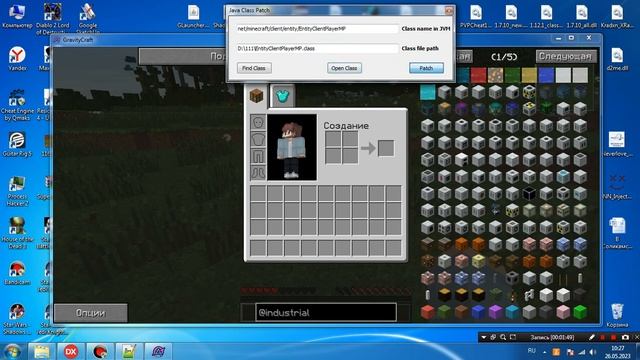Select the music note item in item panel
The height and width of the screenshot is (360, 640).
click(x=529, y=295)
